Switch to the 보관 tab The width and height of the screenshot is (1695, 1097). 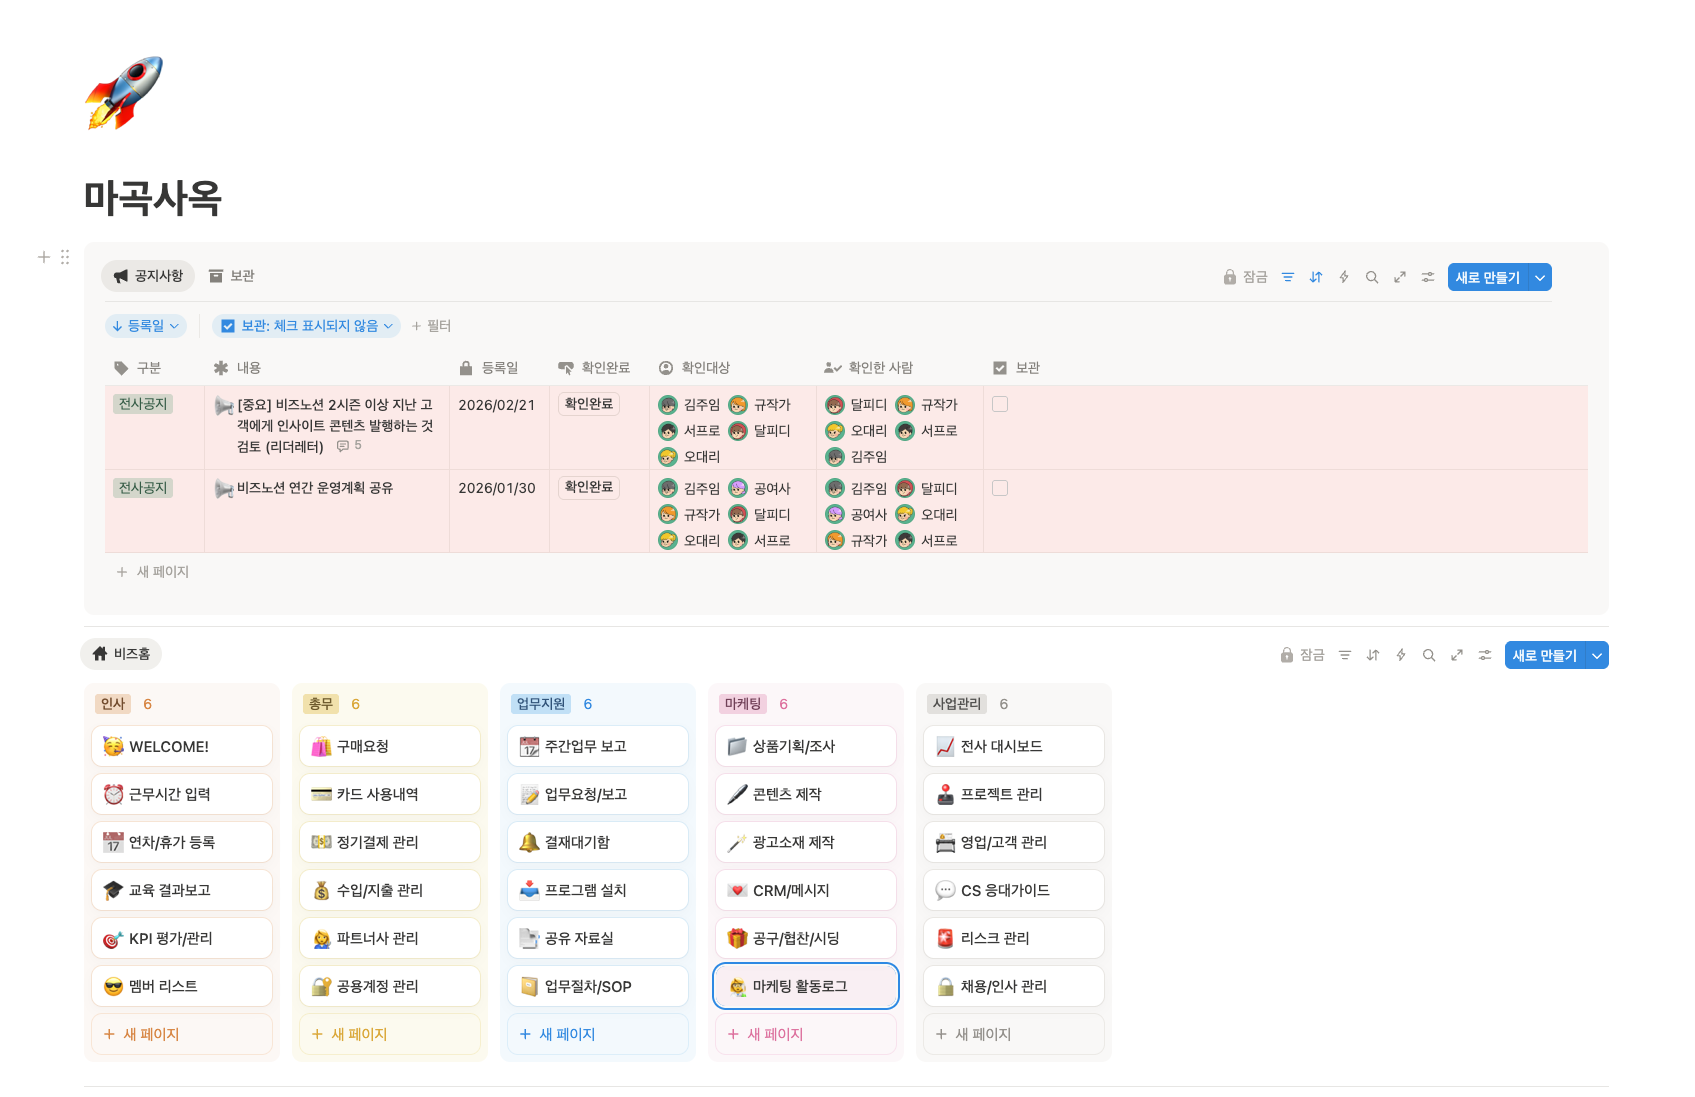coord(232,276)
